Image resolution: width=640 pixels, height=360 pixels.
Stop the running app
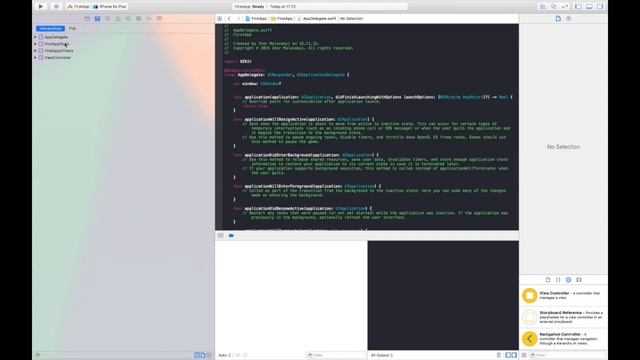coord(56,7)
